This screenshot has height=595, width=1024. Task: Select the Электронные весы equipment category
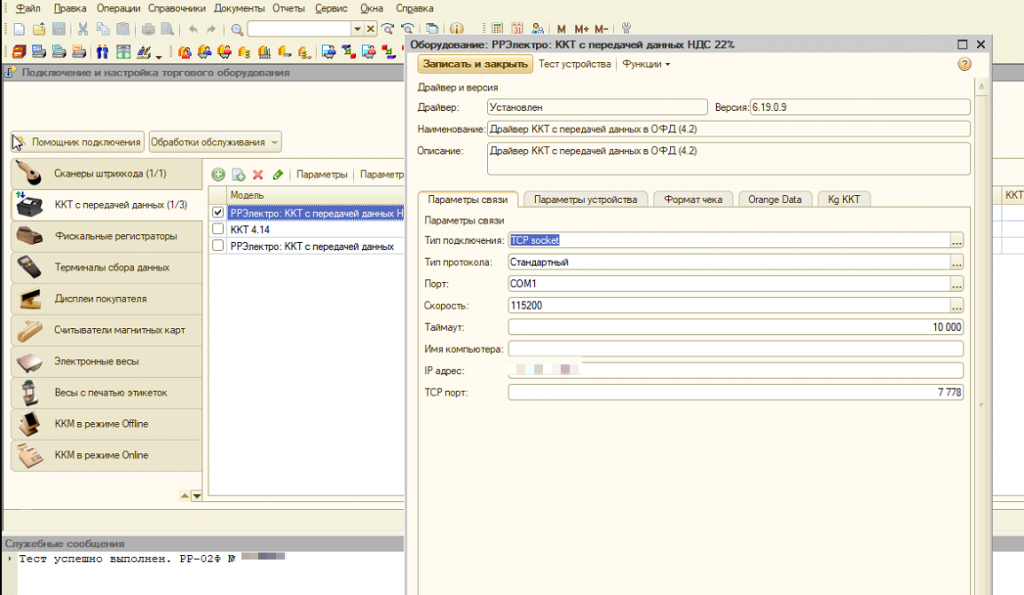pyautogui.click(x=97, y=361)
